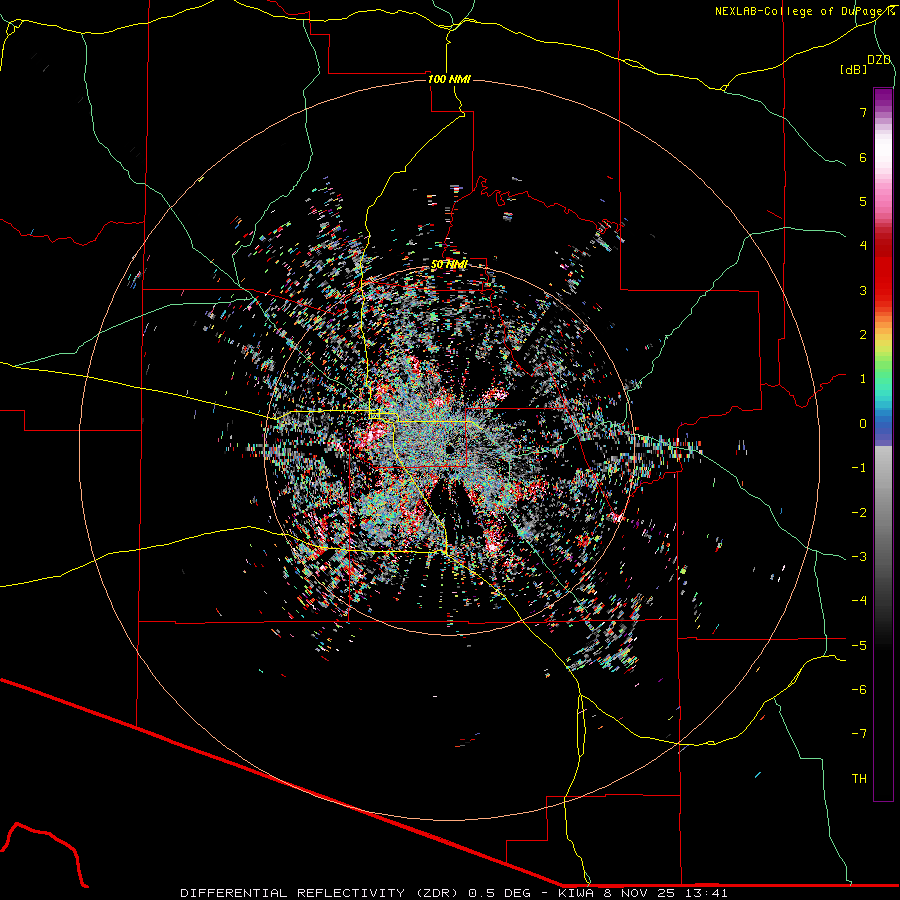Click the -5 dB value on the color scale
The width and height of the screenshot is (900, 900).
859,645
